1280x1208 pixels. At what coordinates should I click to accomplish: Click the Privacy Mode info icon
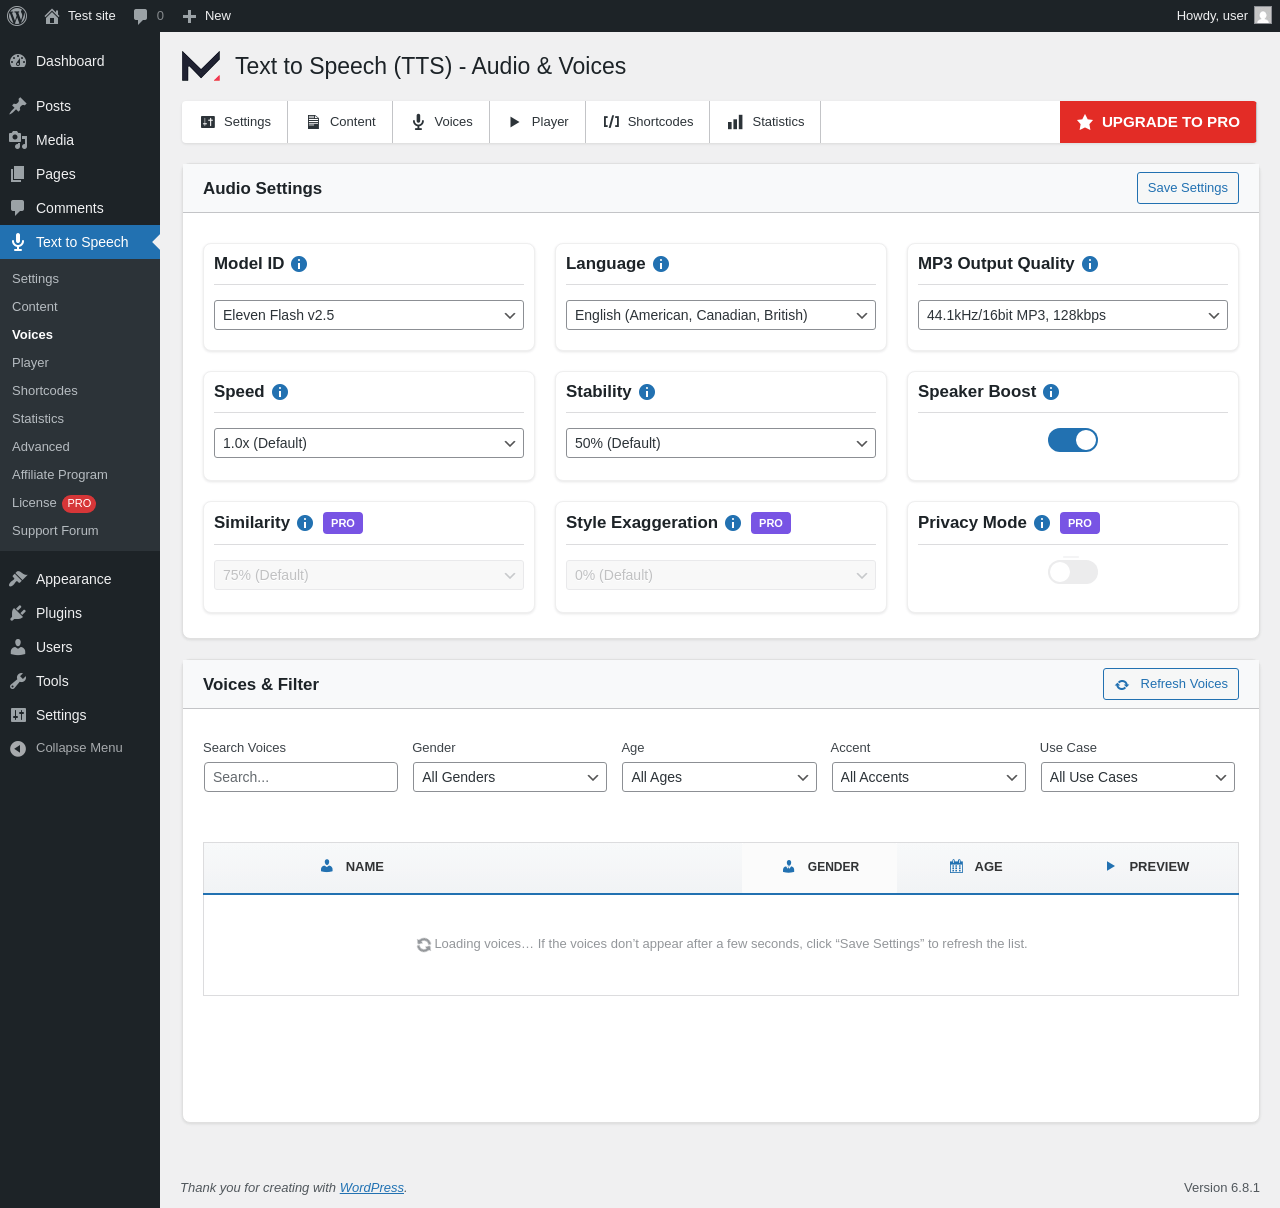point(1042,523)
